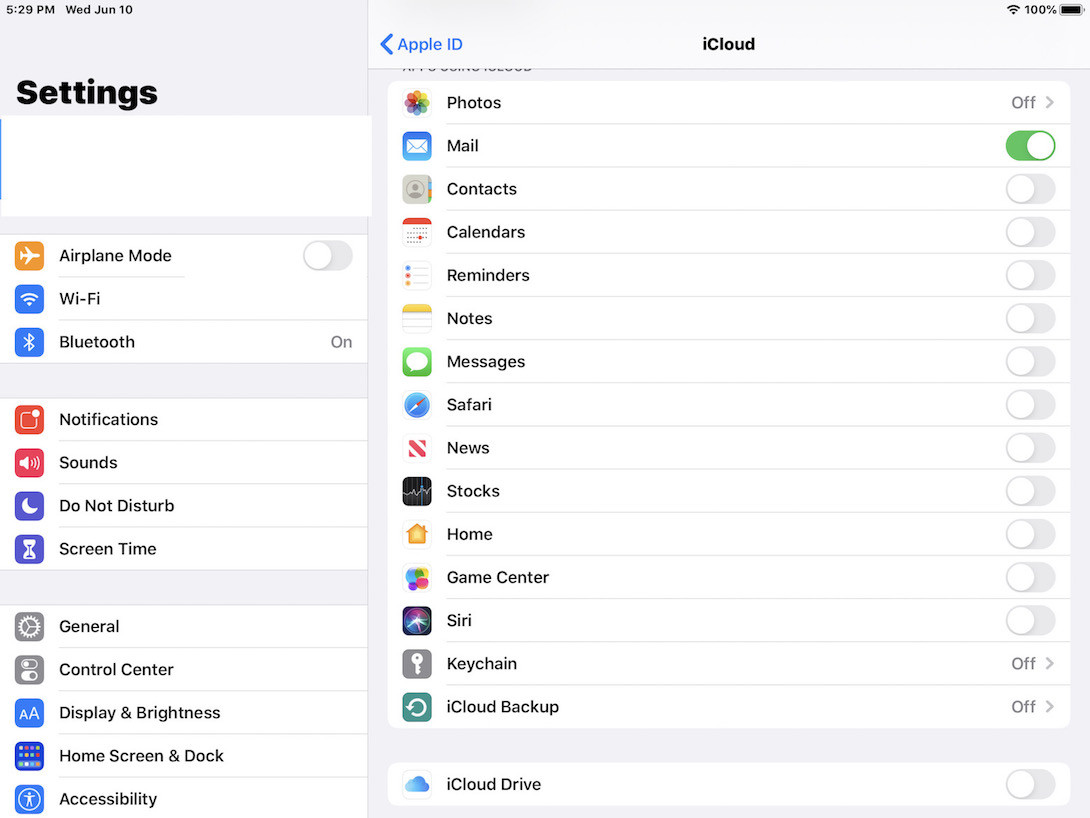This screenshot has width=1090, height=818.
Task: Tap the Home house icon
Action: [417, 534]
